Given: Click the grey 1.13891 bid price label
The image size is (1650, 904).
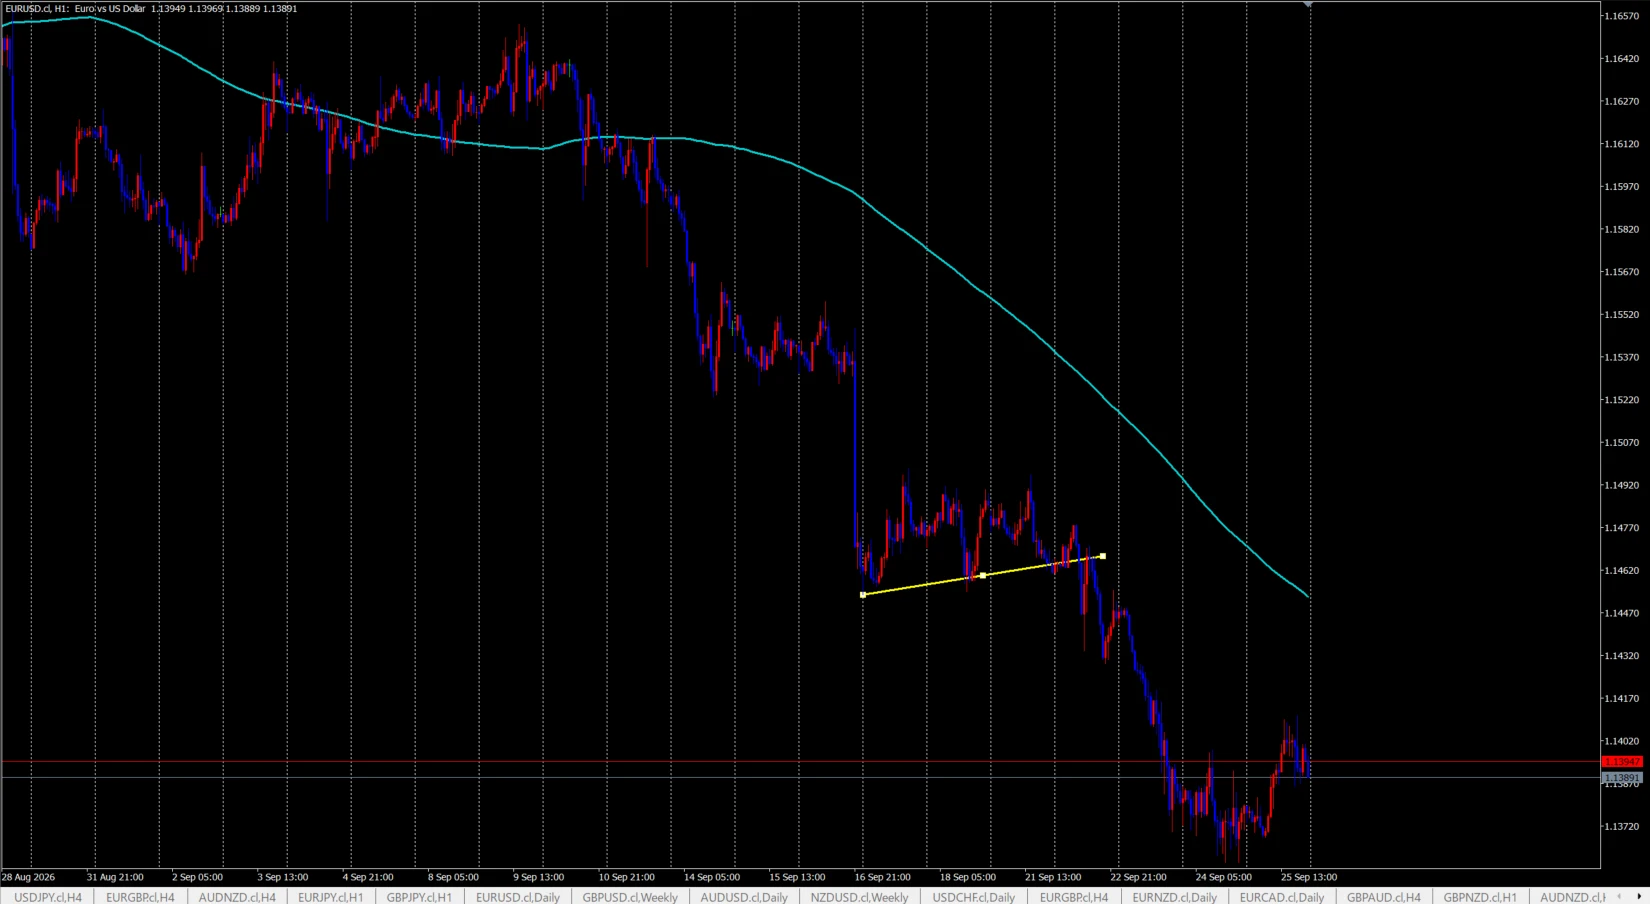Looking at the screenshot, I should point(1622,777).
